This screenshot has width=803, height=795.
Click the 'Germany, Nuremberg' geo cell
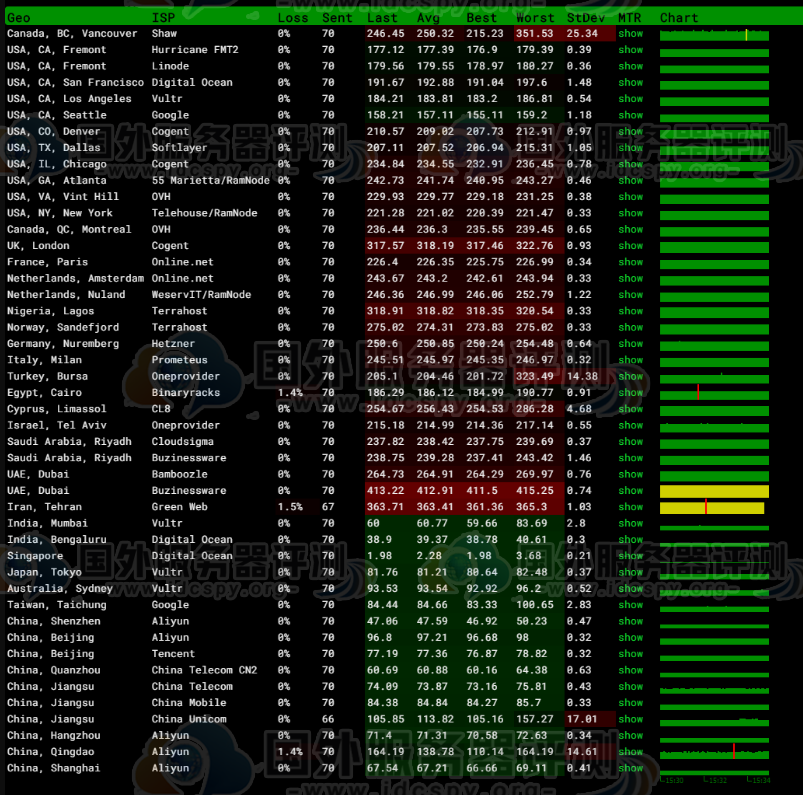63,344
